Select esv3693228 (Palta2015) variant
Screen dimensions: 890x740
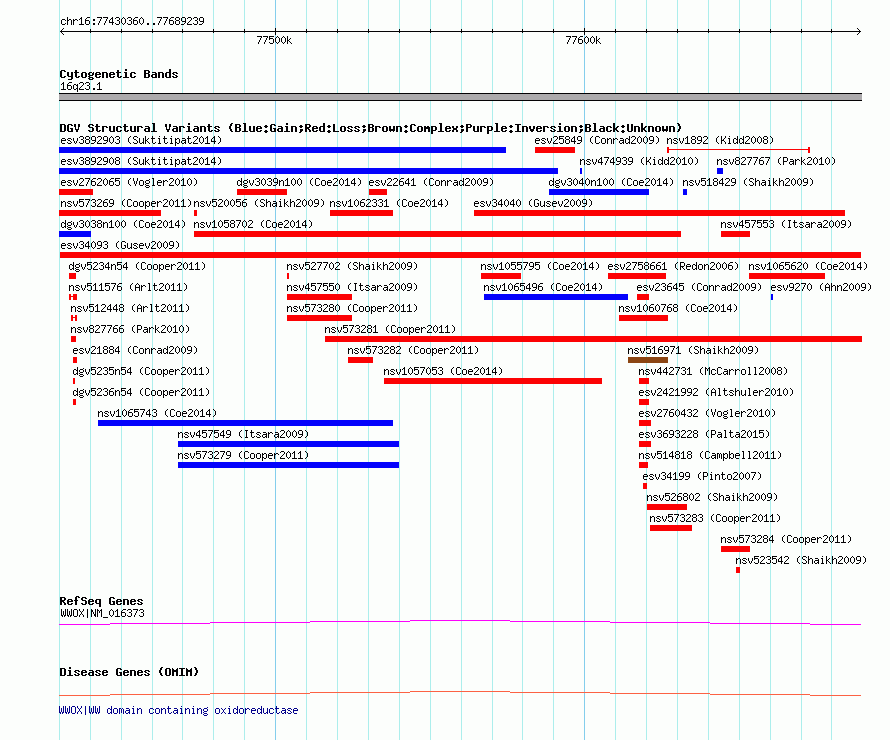click(x=704, y=434)
